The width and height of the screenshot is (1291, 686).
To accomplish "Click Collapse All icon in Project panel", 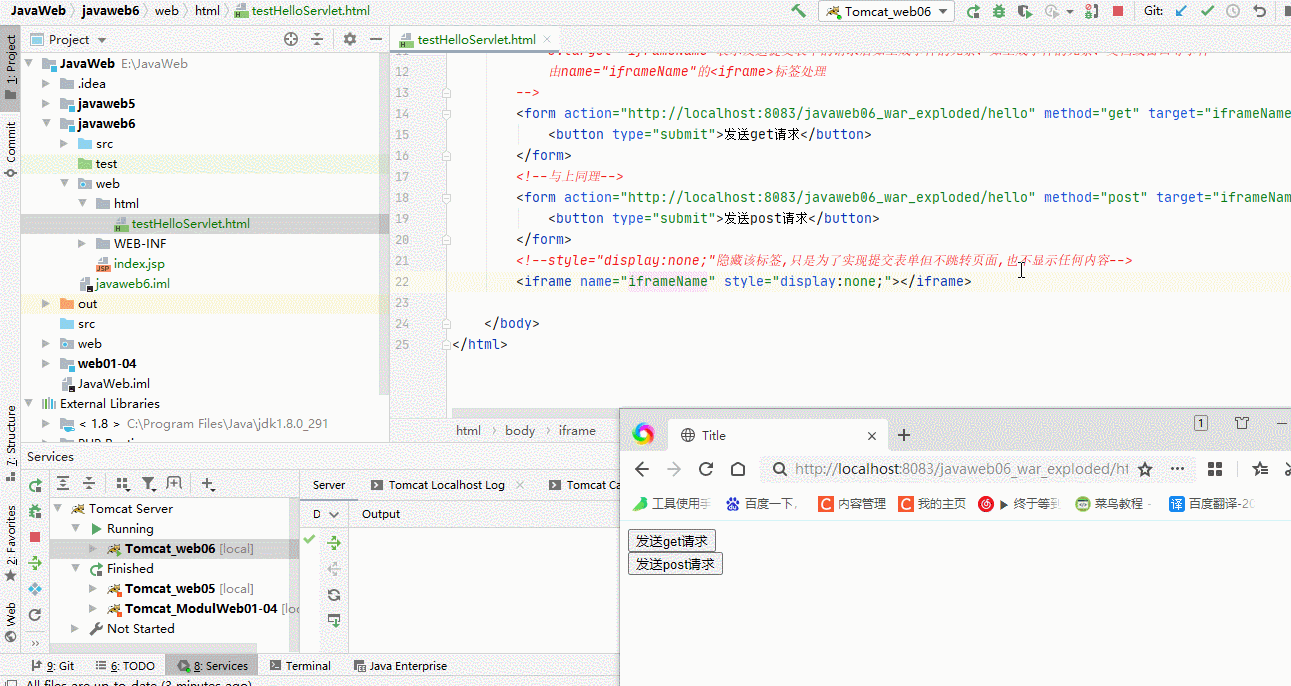I will click(x=317, y=39).
